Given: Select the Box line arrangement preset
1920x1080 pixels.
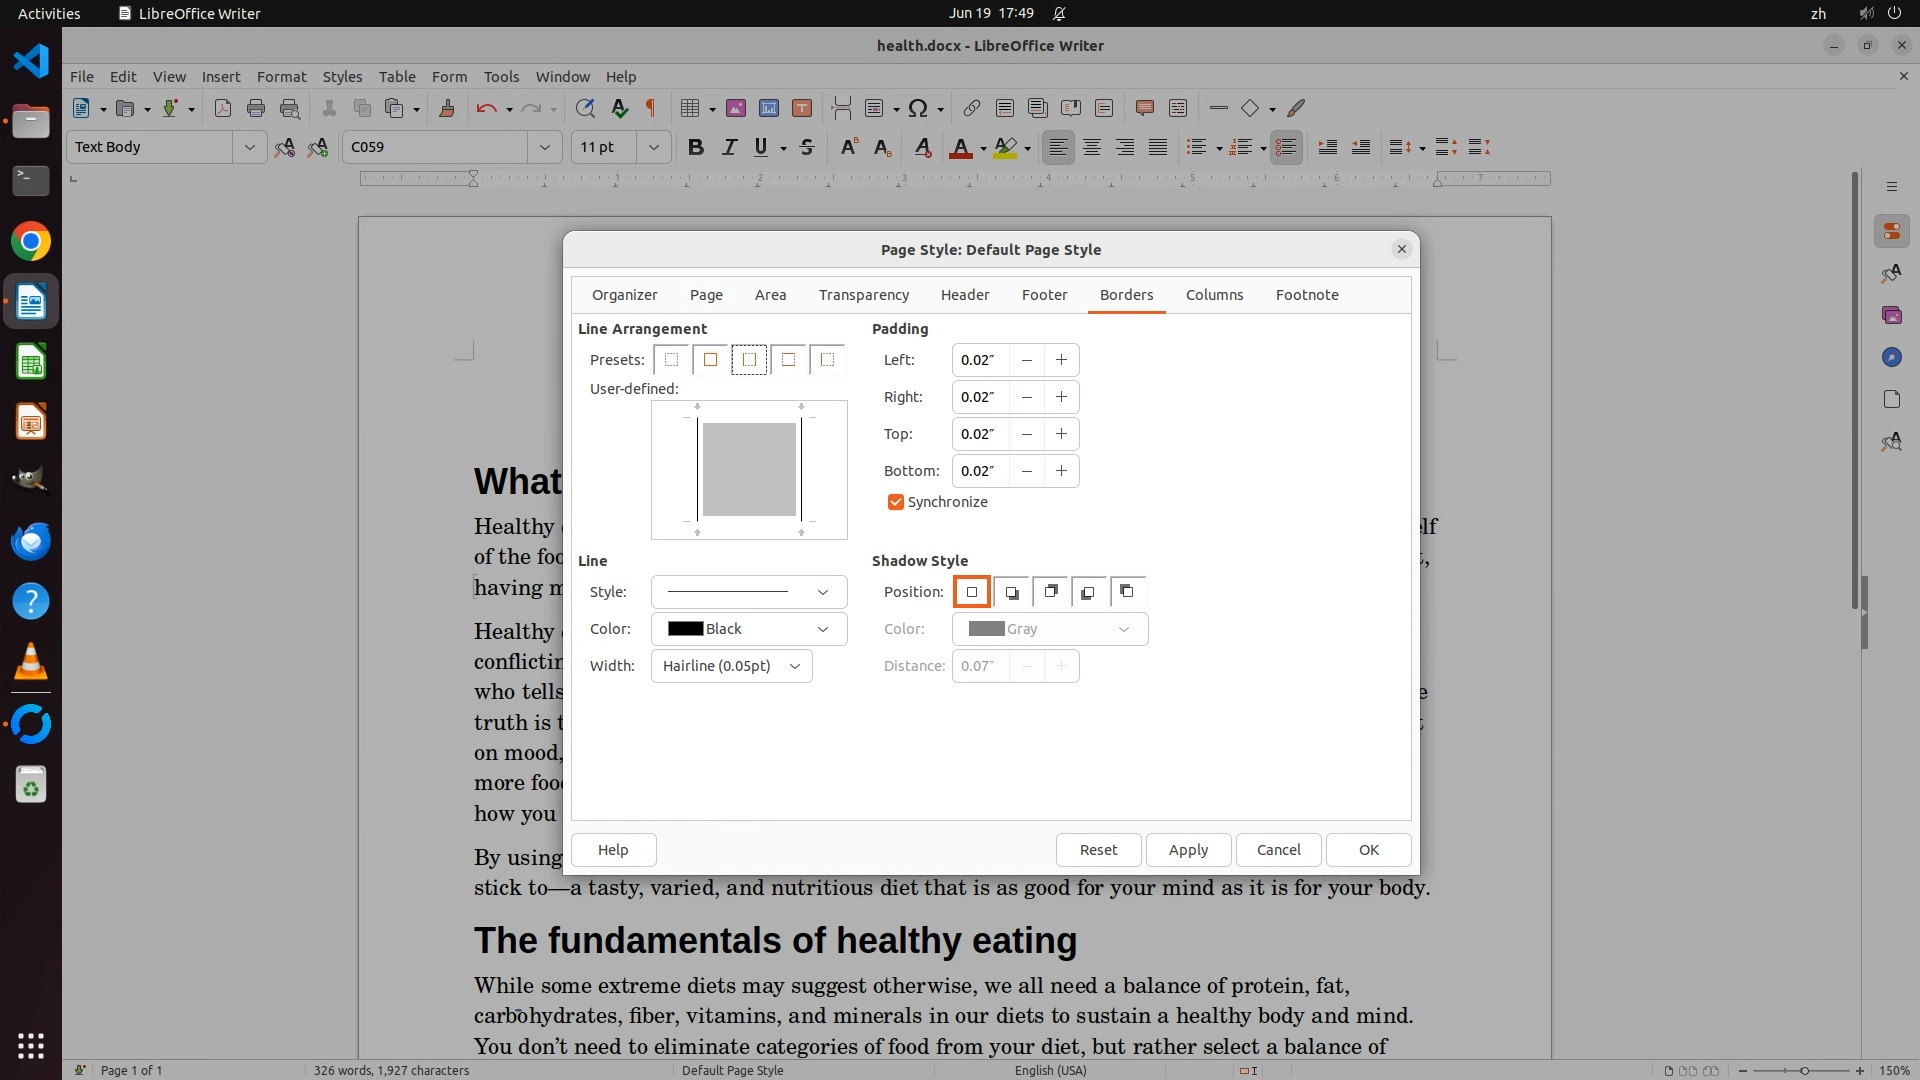Looking at the screenshot, I should (710, 360).
